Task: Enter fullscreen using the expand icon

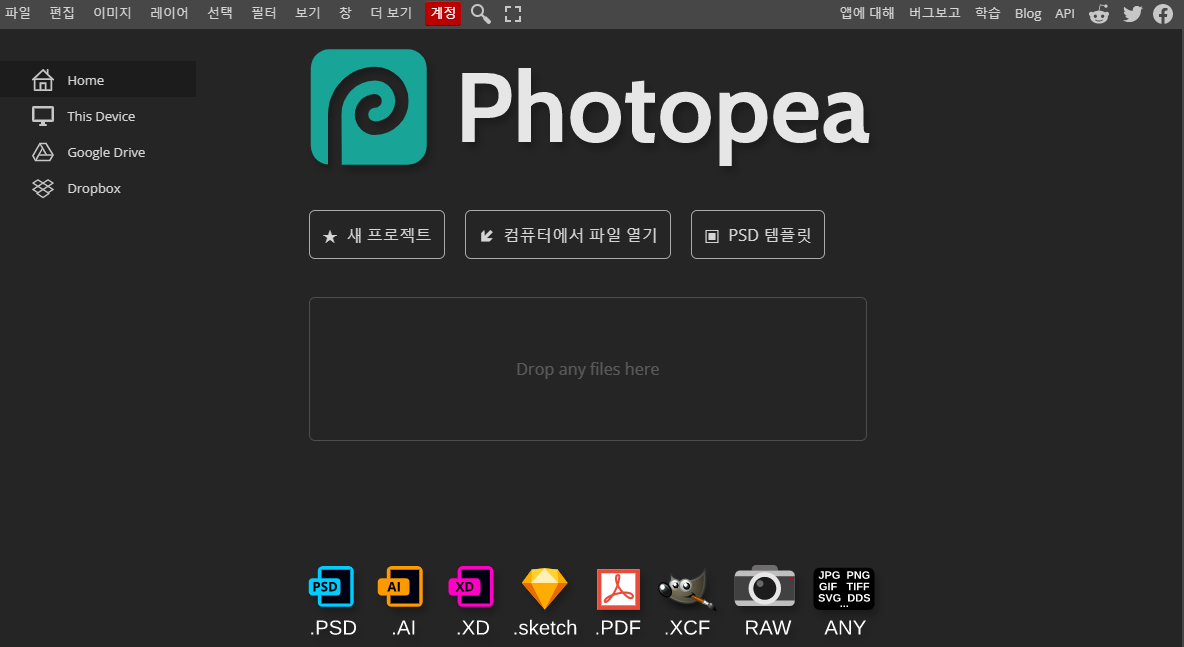Action: (x=512, y=14)
